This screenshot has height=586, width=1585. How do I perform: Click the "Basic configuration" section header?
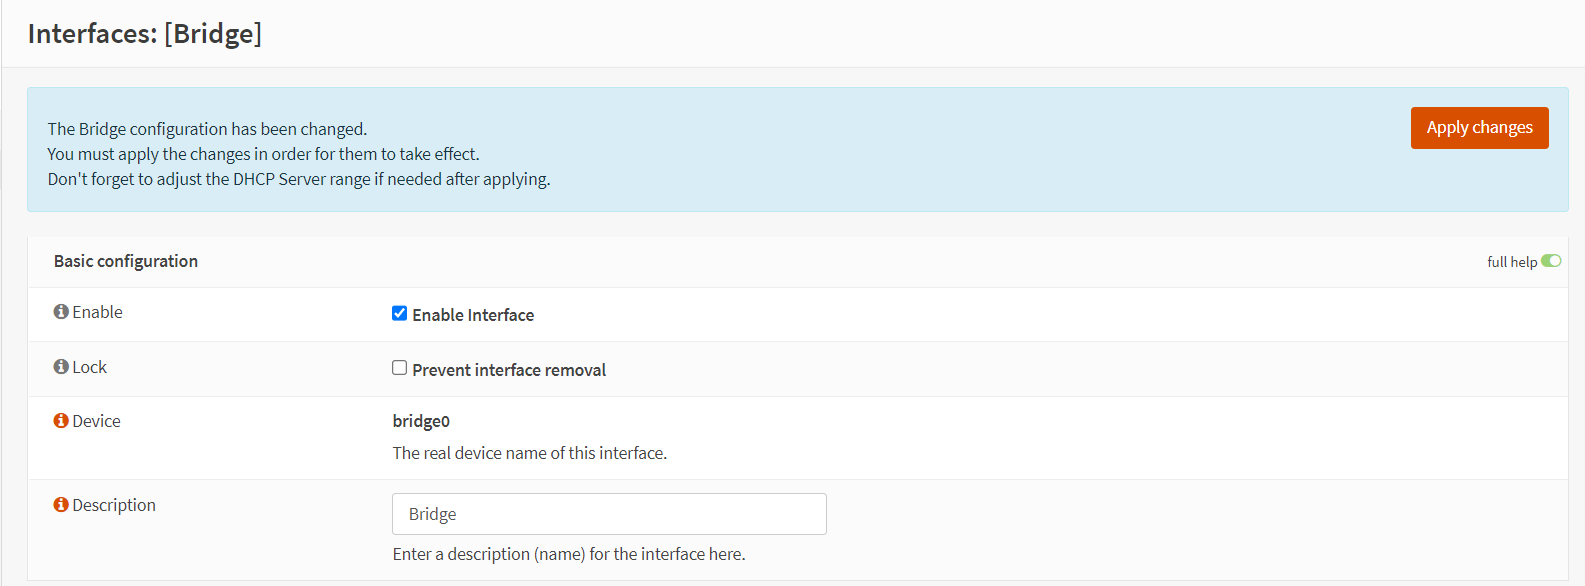coord(126,261)
